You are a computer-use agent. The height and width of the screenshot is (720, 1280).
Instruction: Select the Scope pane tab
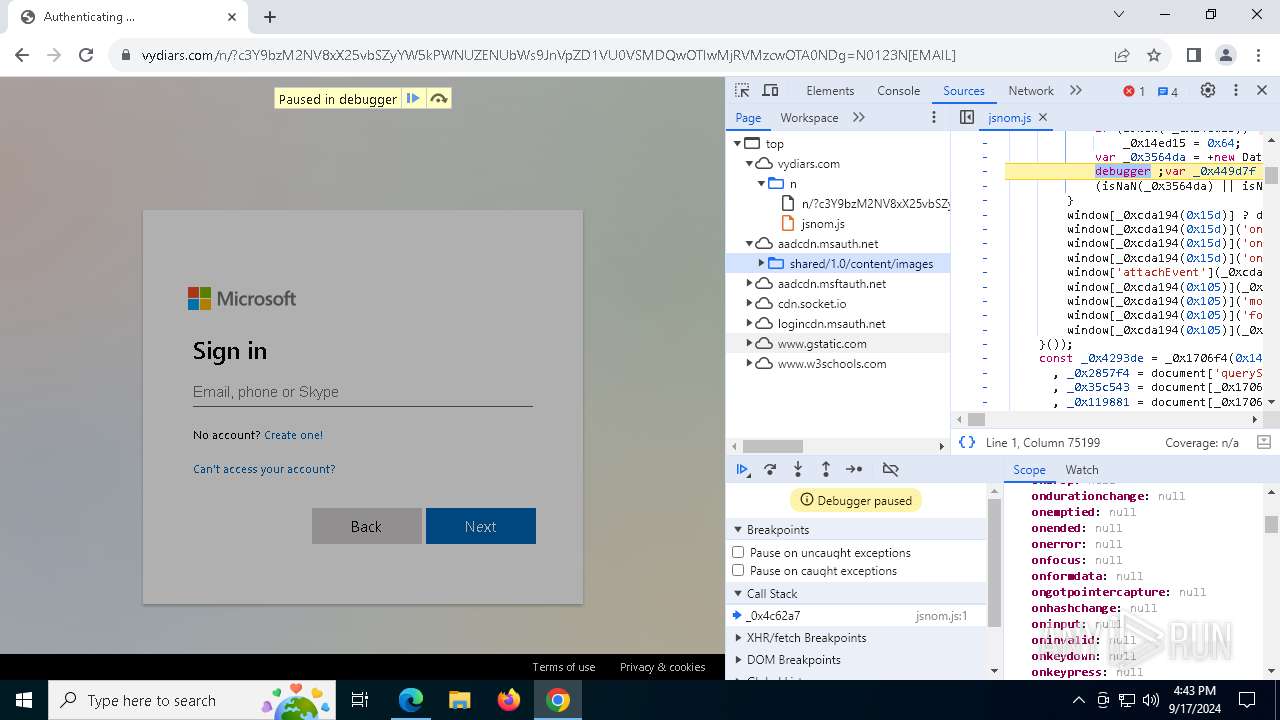(1029, 469)
